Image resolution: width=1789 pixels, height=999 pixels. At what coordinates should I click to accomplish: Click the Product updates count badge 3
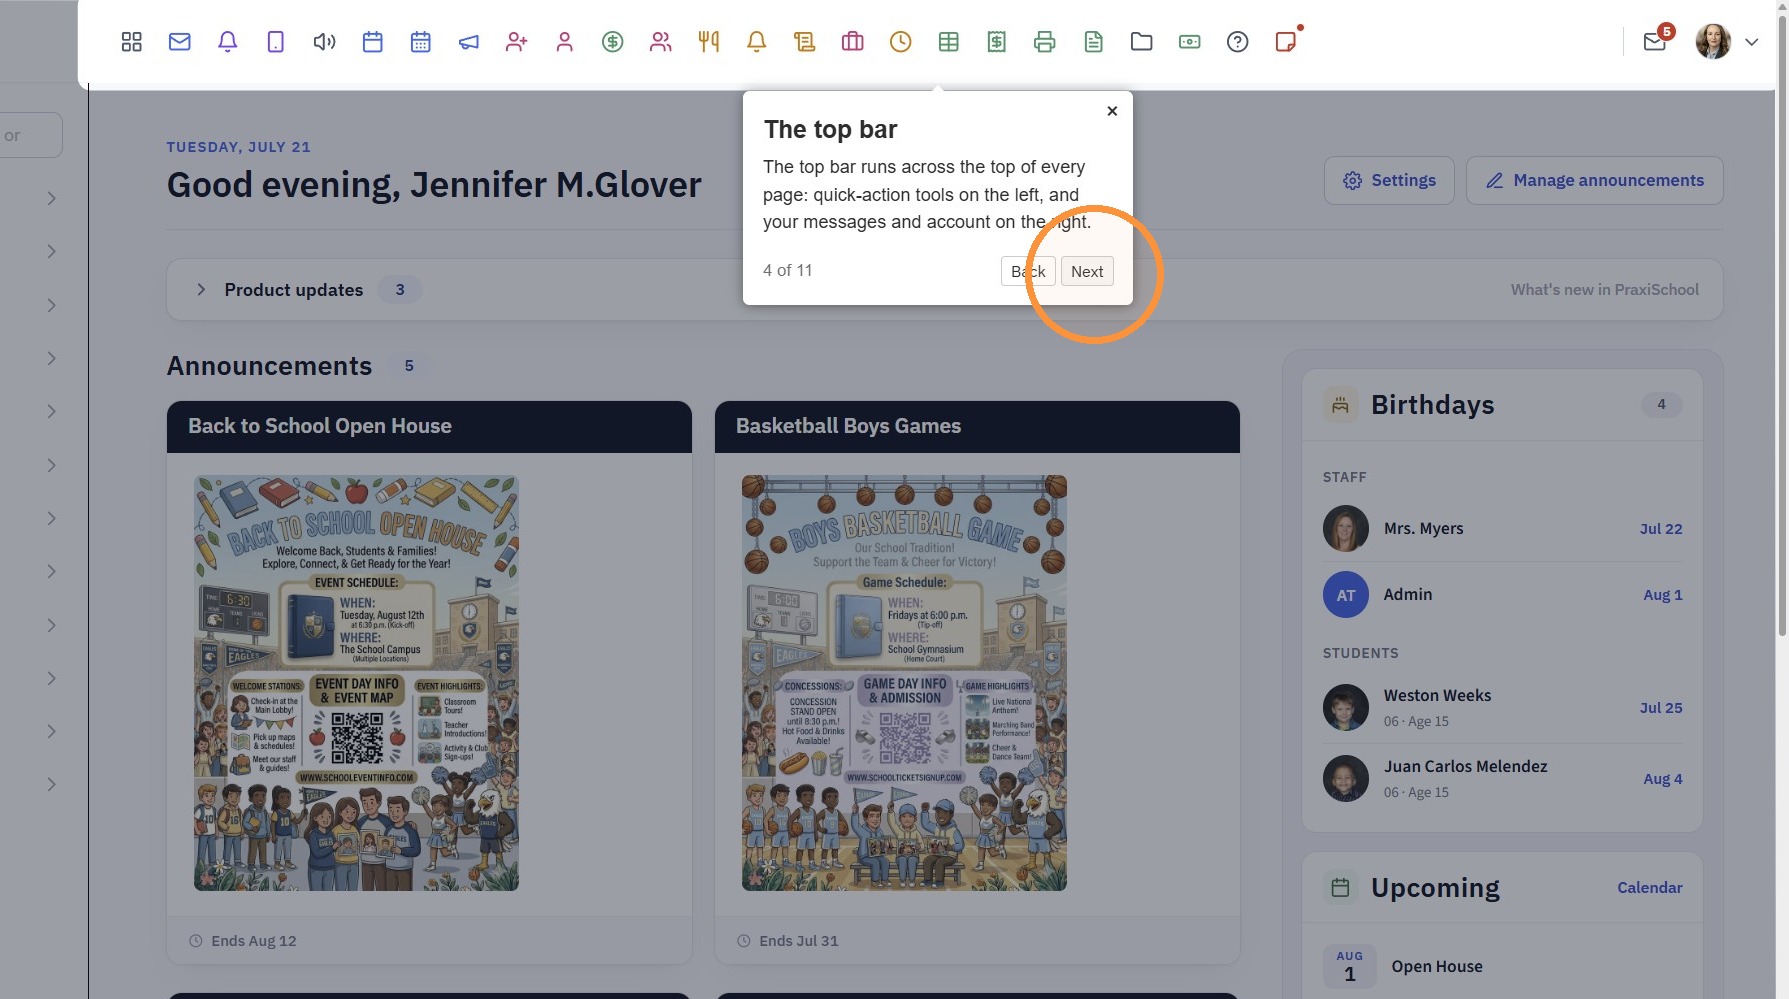[400, 290]
